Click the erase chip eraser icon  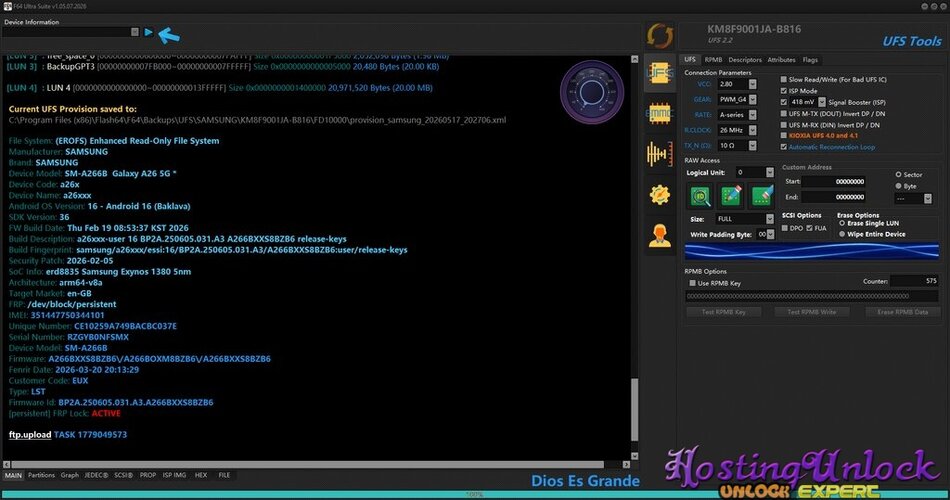pos(762,196)
